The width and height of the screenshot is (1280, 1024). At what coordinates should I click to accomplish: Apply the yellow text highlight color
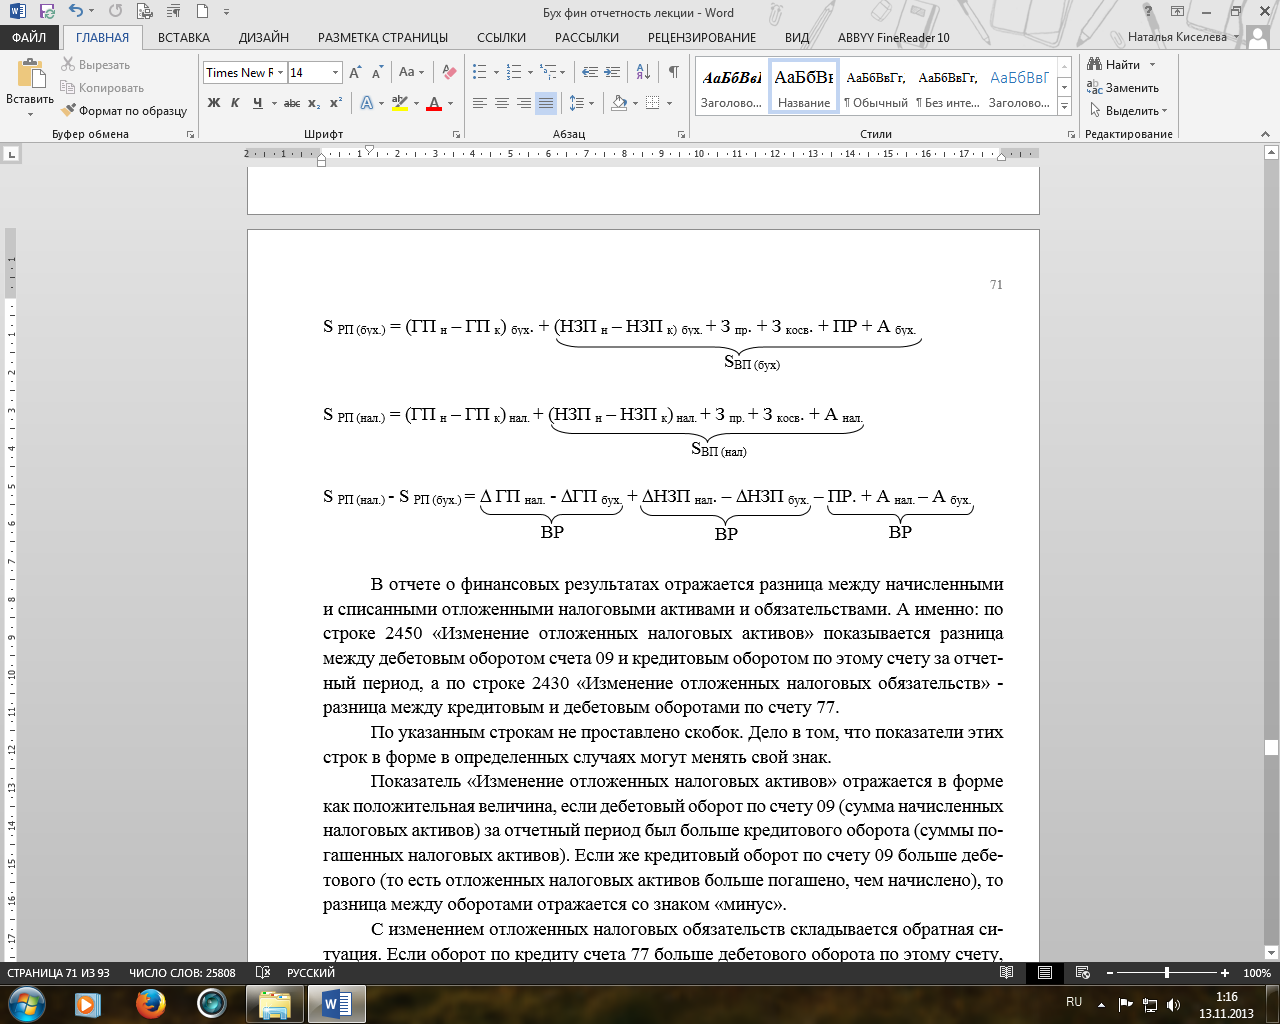(400, 103)
